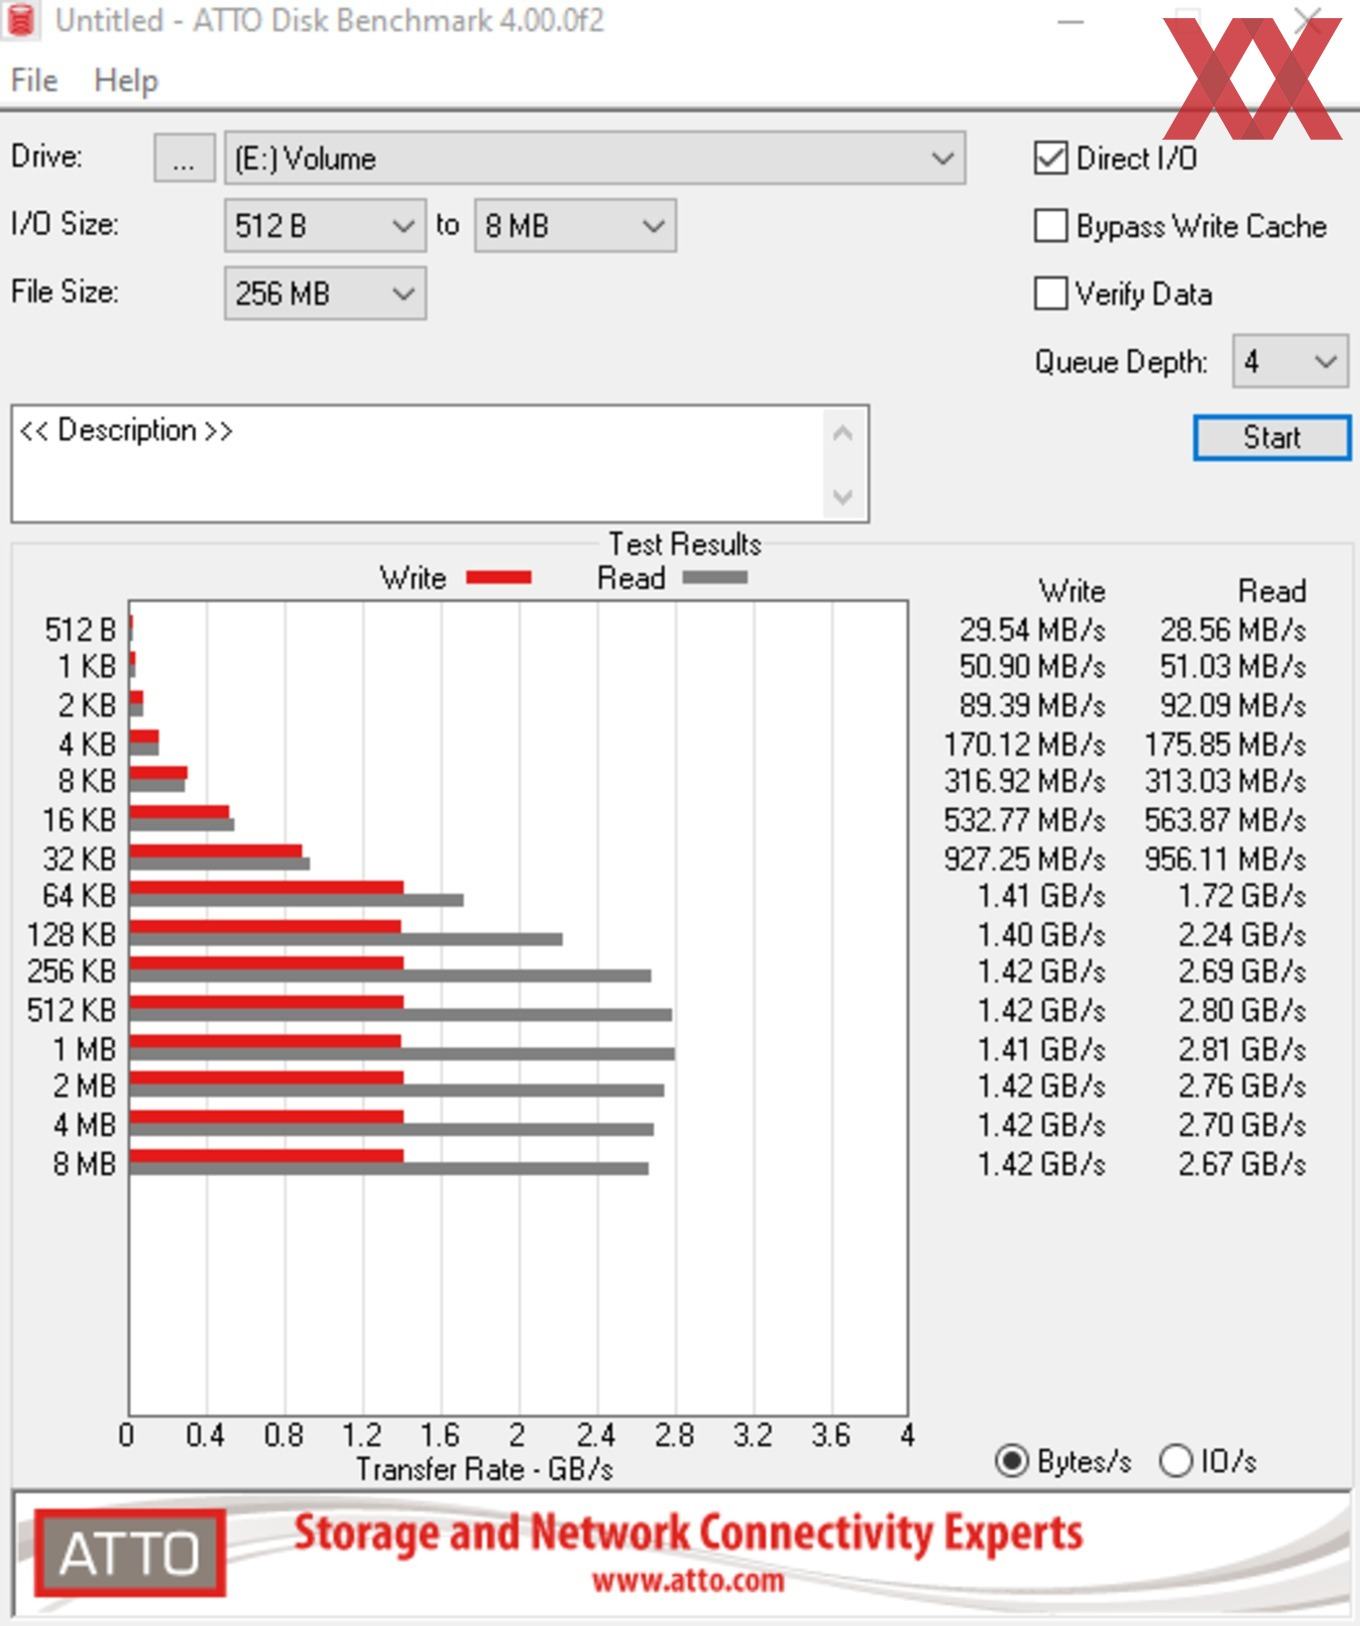Viewport: 1360px width, 1626px height.
Task: Click the description scrollbar up arrow
Action: [x=843, y=433]
